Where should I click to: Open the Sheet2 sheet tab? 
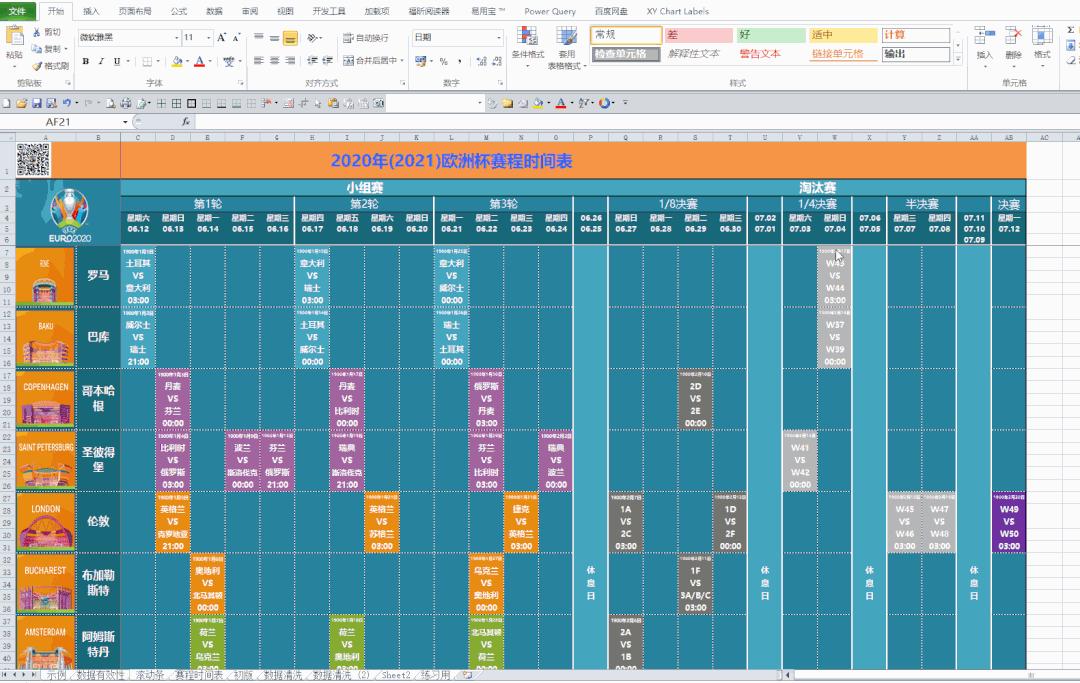point(396,675)
